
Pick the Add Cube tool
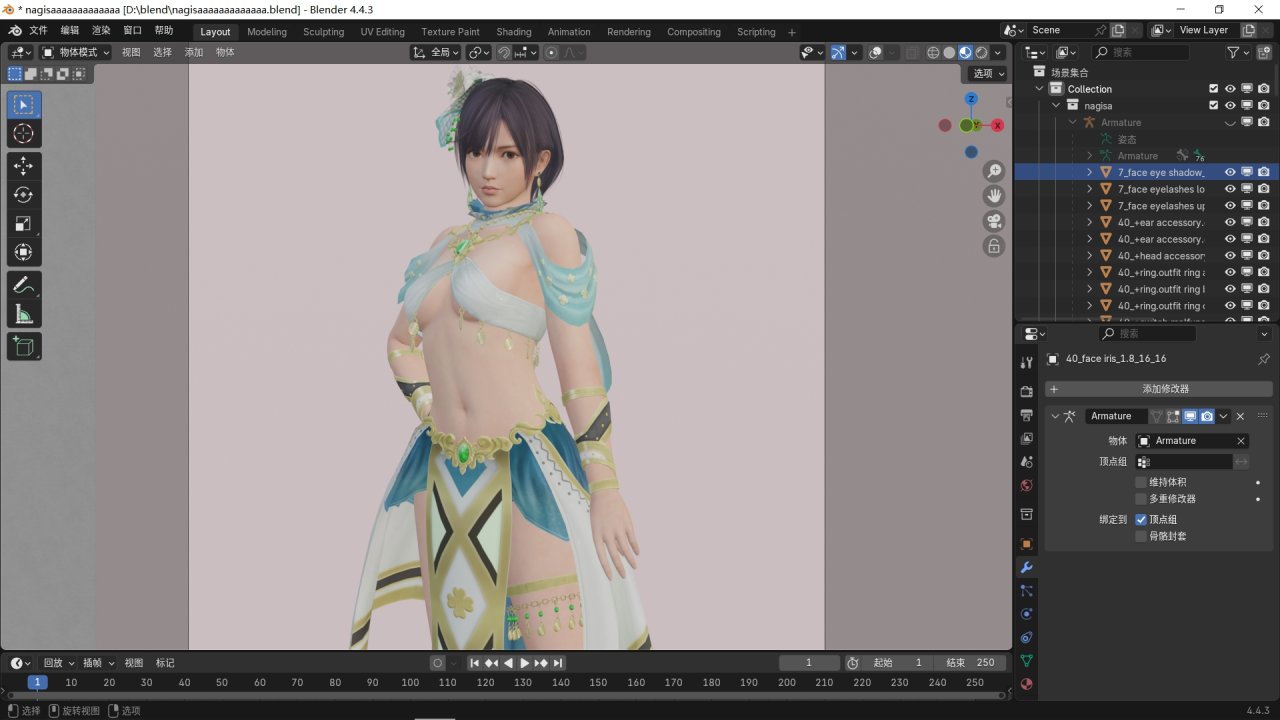tap(24, 347)
